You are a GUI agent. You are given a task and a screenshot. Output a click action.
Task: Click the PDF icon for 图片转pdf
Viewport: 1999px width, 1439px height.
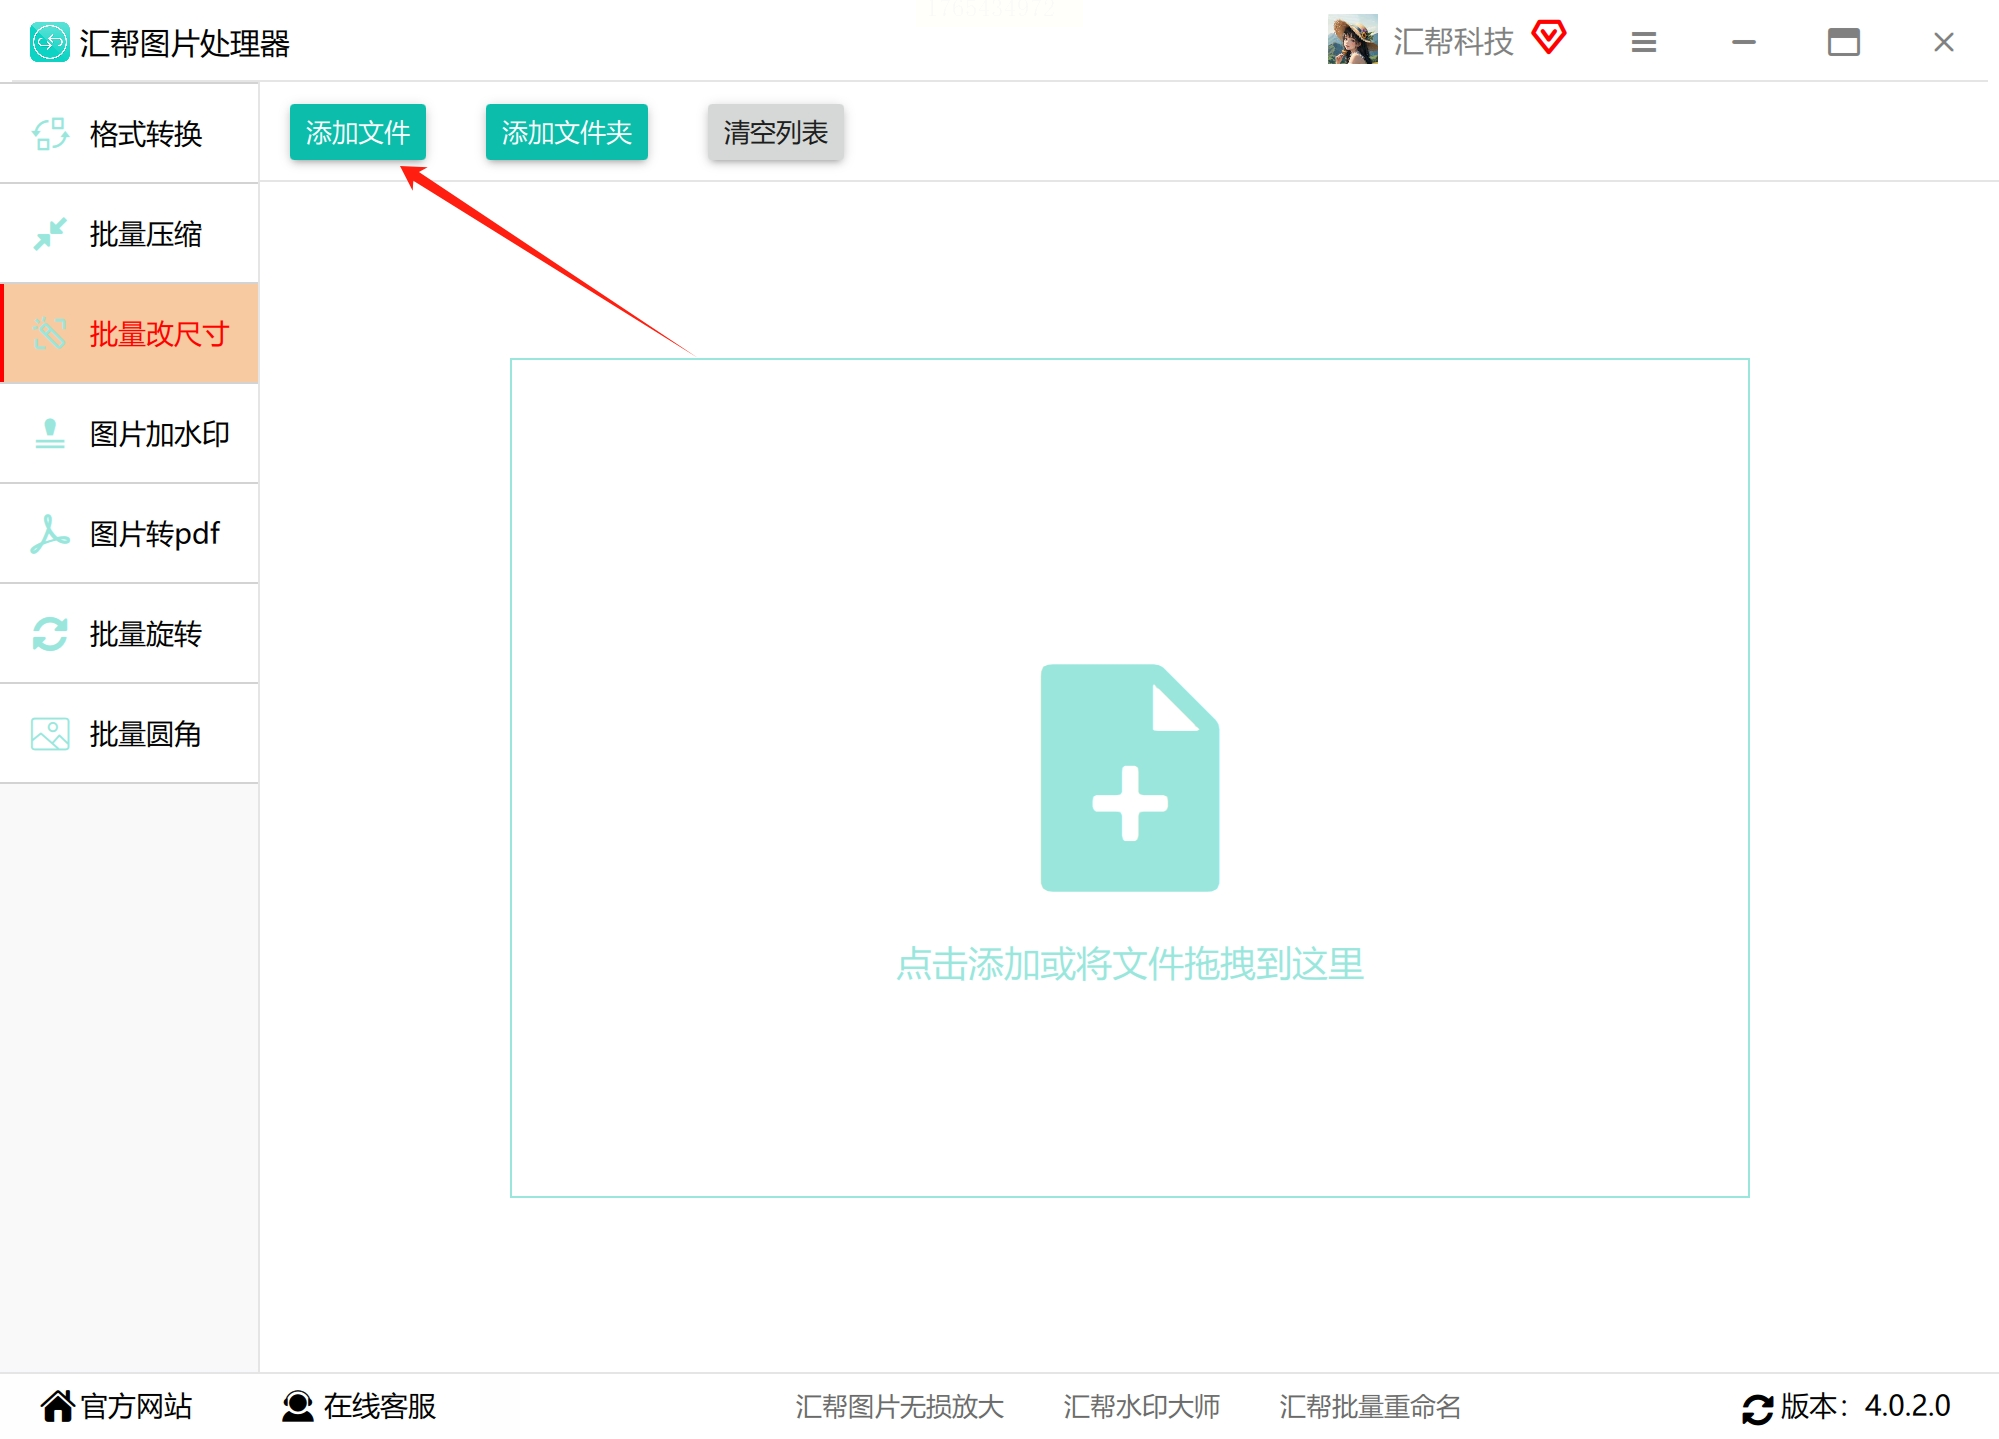coord(50,534)
